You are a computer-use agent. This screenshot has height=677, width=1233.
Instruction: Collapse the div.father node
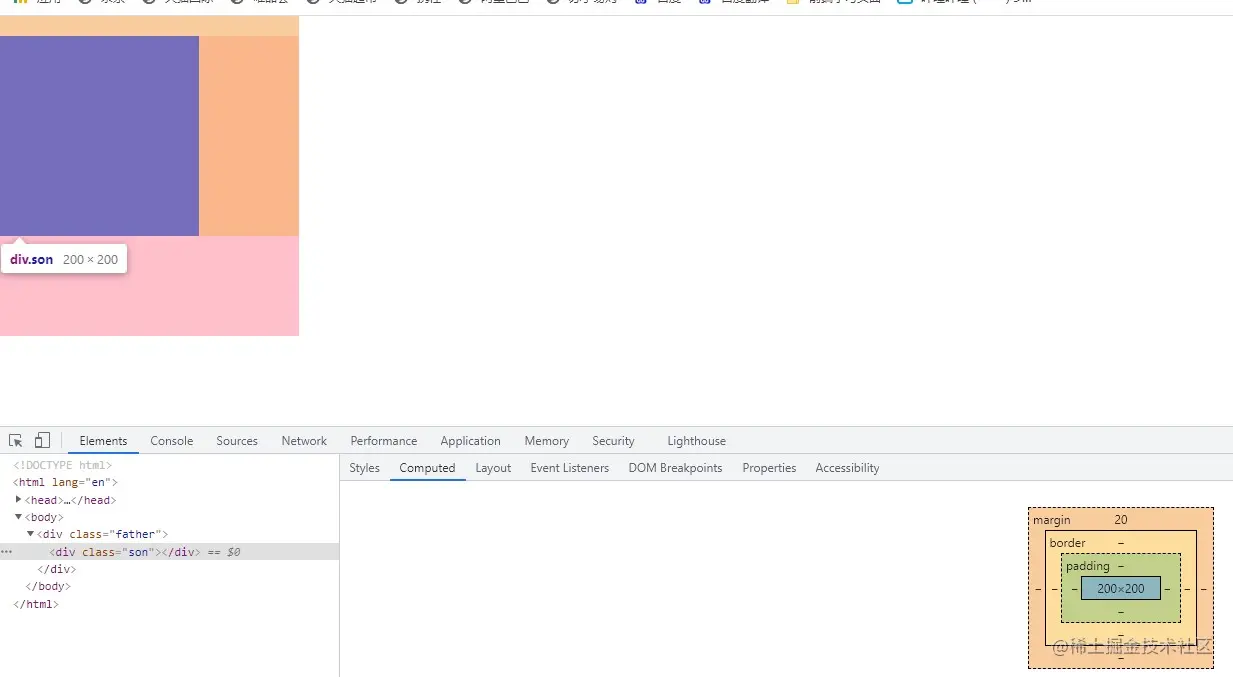[31, 534]
